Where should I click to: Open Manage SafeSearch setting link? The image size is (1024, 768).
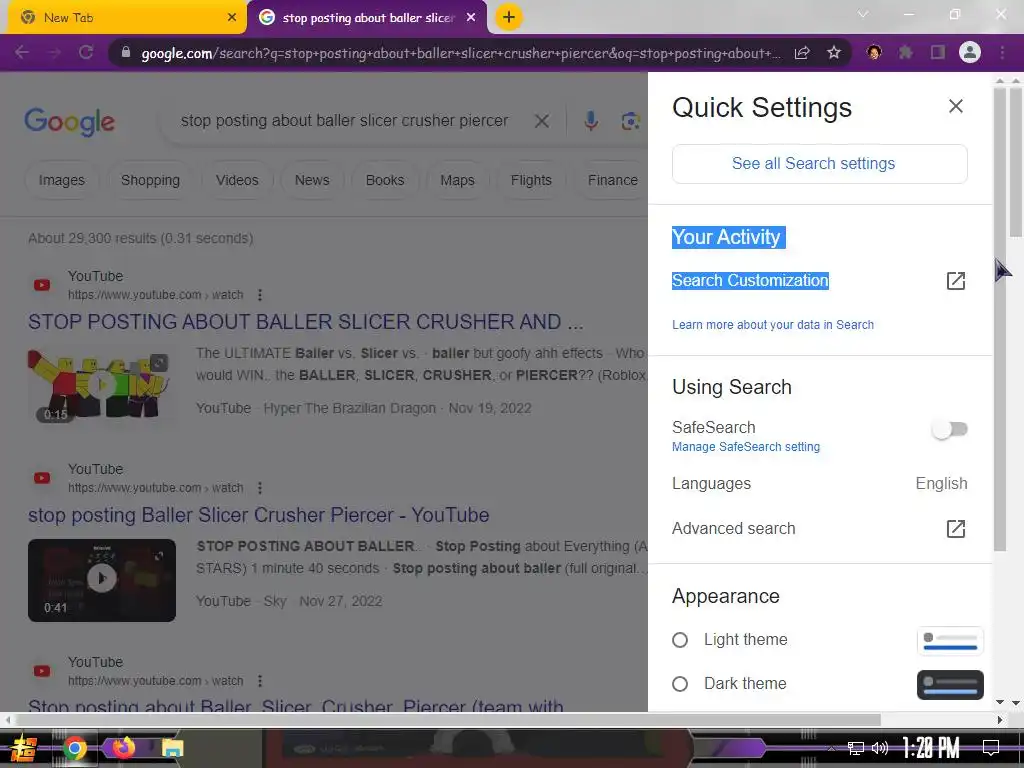pos(746,447)
